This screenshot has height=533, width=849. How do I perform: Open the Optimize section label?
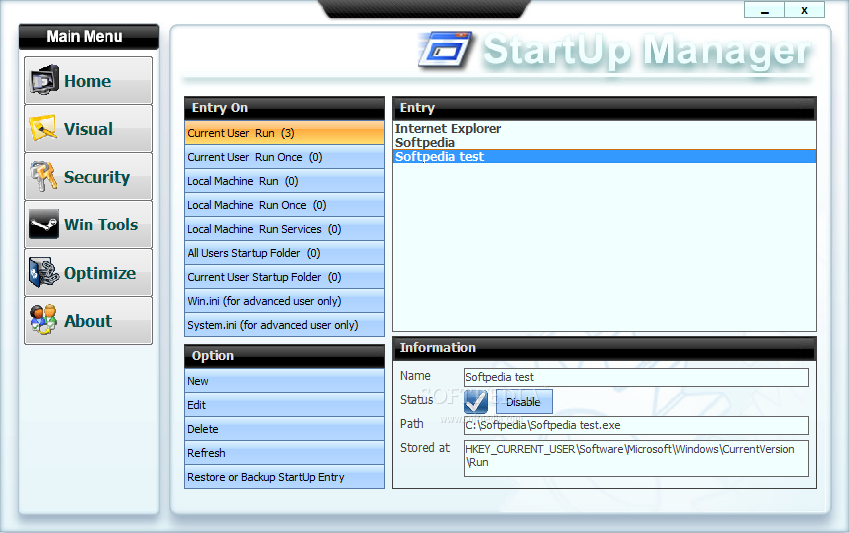(100, 273)
